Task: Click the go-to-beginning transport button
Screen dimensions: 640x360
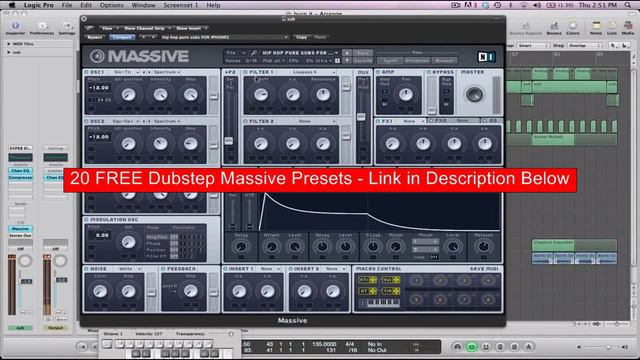Action: [x=82, y=347]
